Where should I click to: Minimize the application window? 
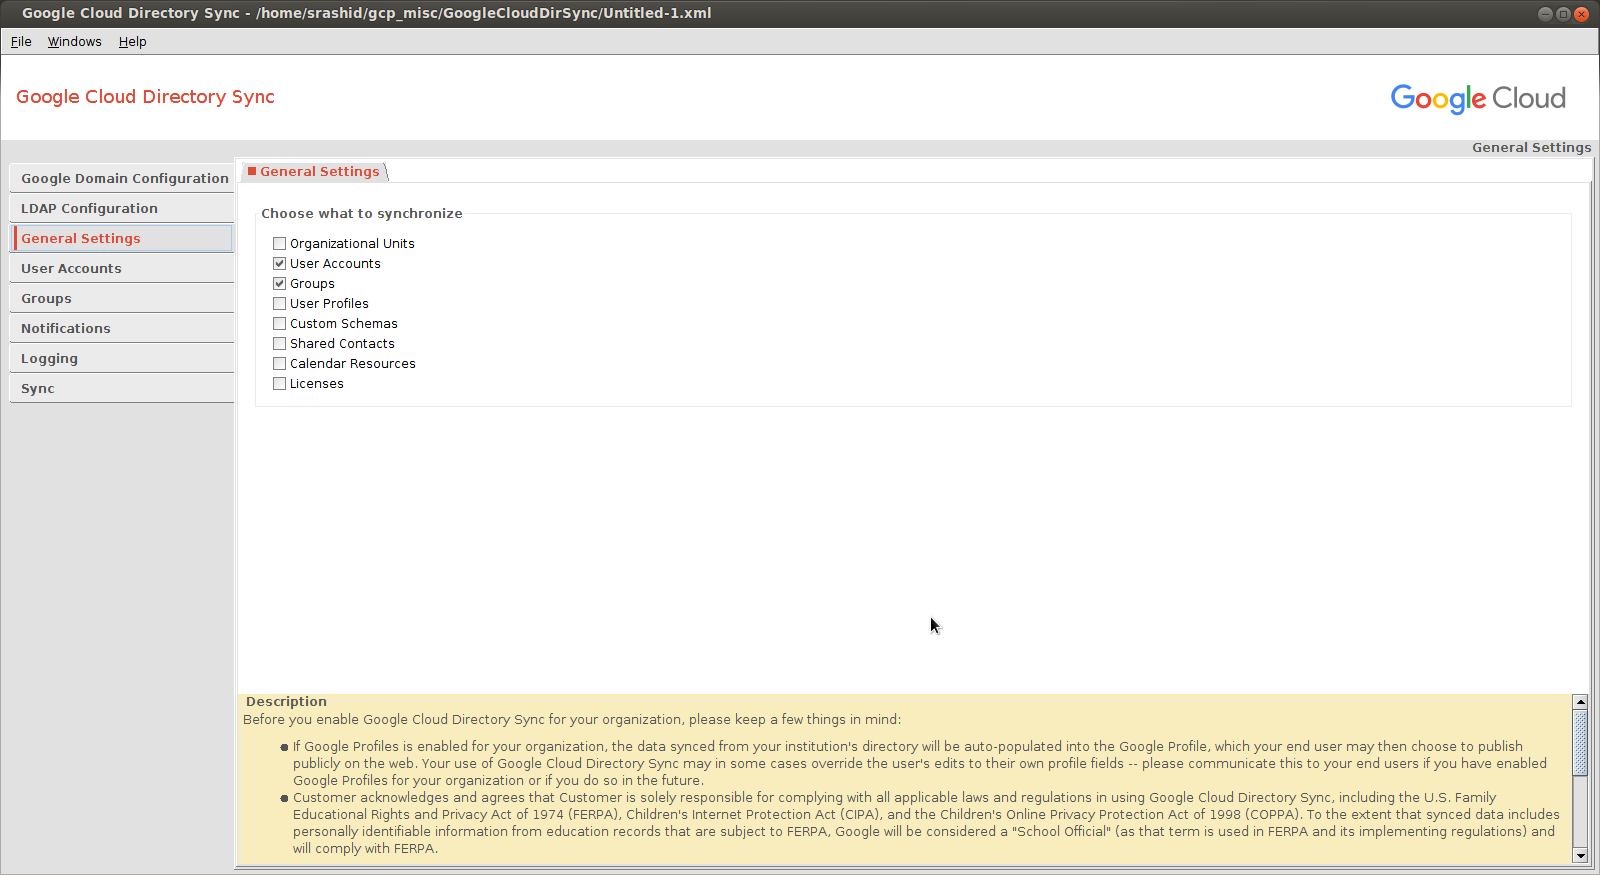(x=1545, y=14)
